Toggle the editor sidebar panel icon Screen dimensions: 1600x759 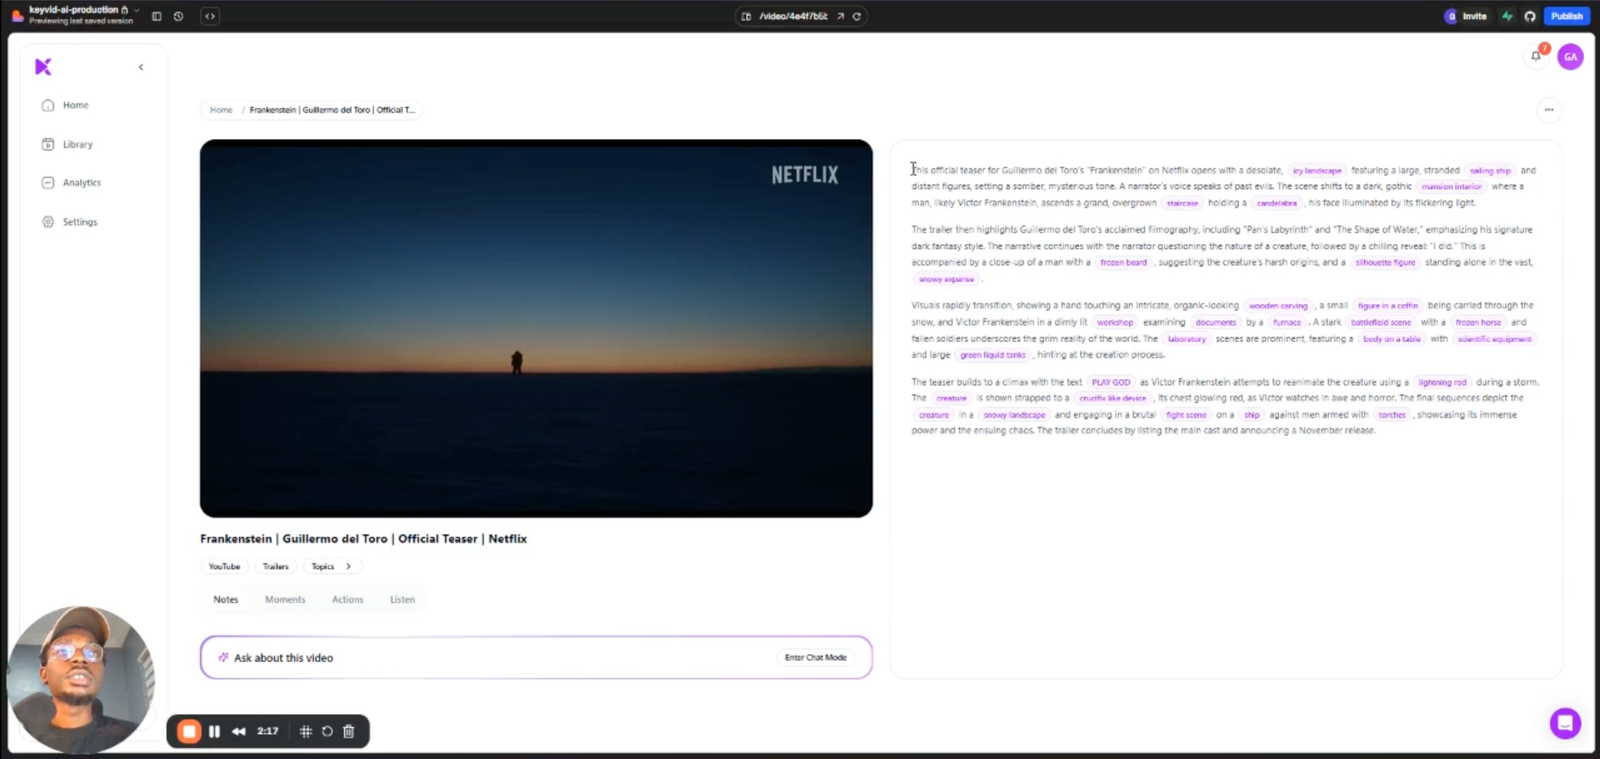tap(156, 16)
